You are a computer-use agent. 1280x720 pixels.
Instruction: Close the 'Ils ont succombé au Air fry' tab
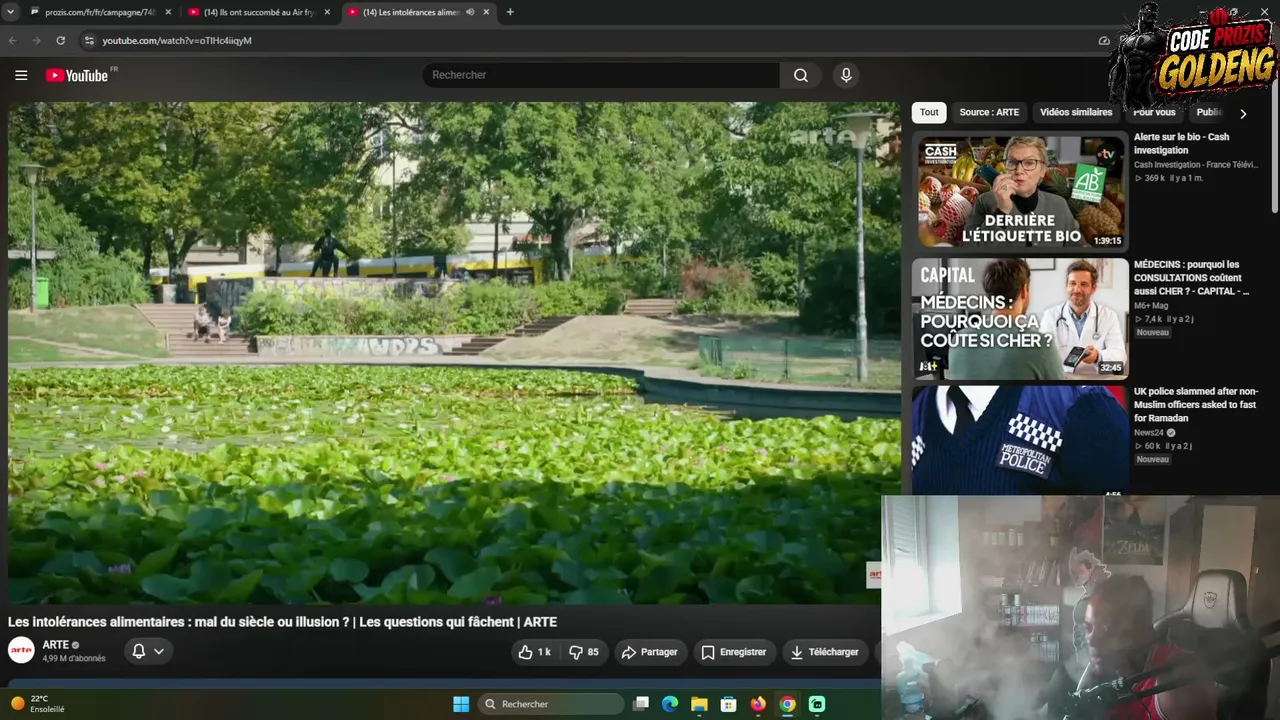tap(327, 12)
